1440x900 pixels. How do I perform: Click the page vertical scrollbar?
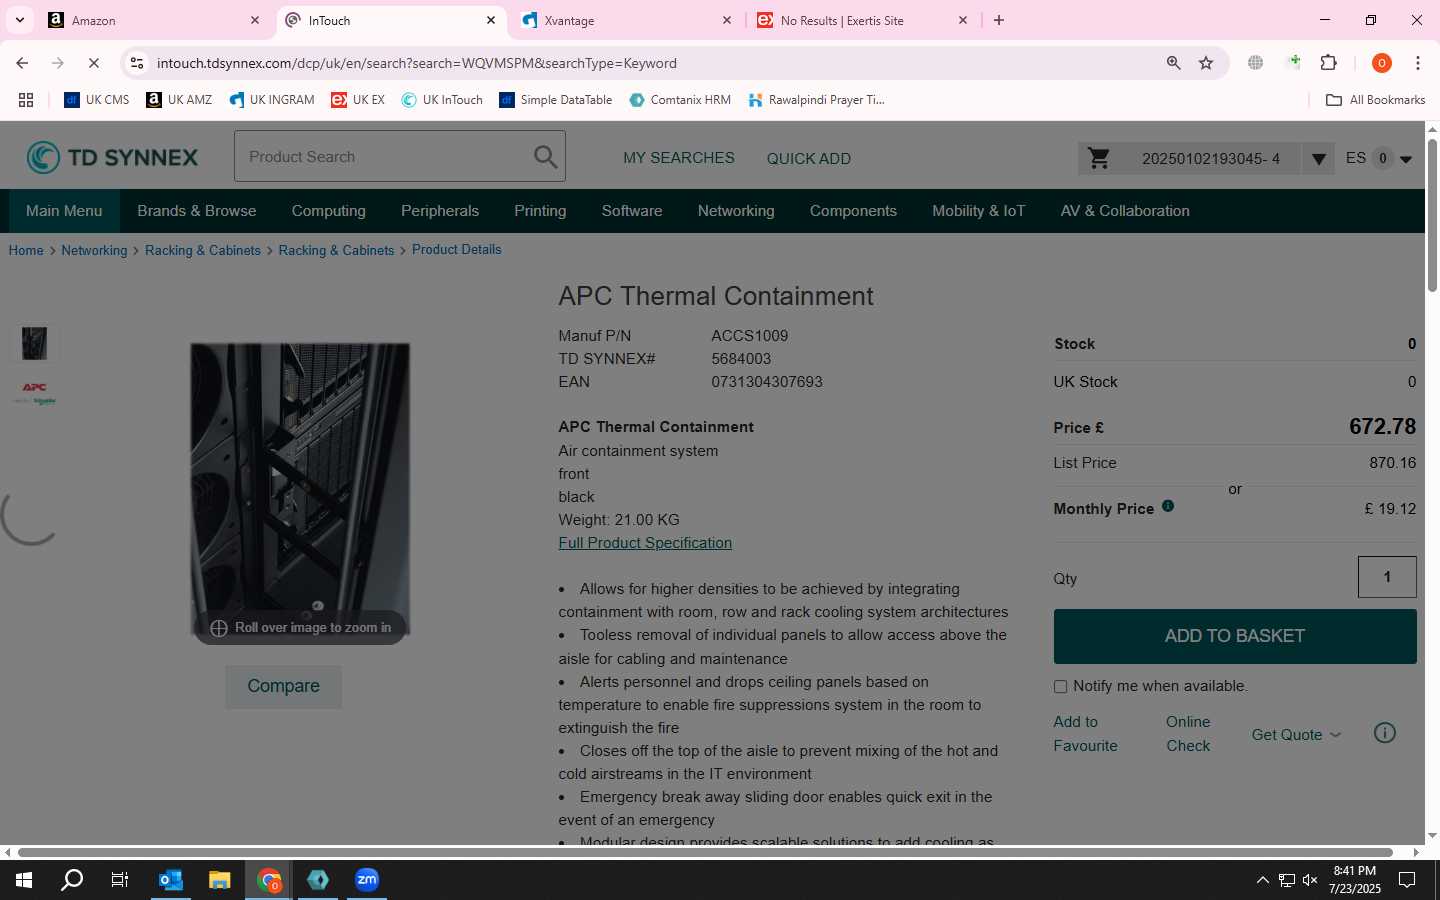click(1432, 215)
